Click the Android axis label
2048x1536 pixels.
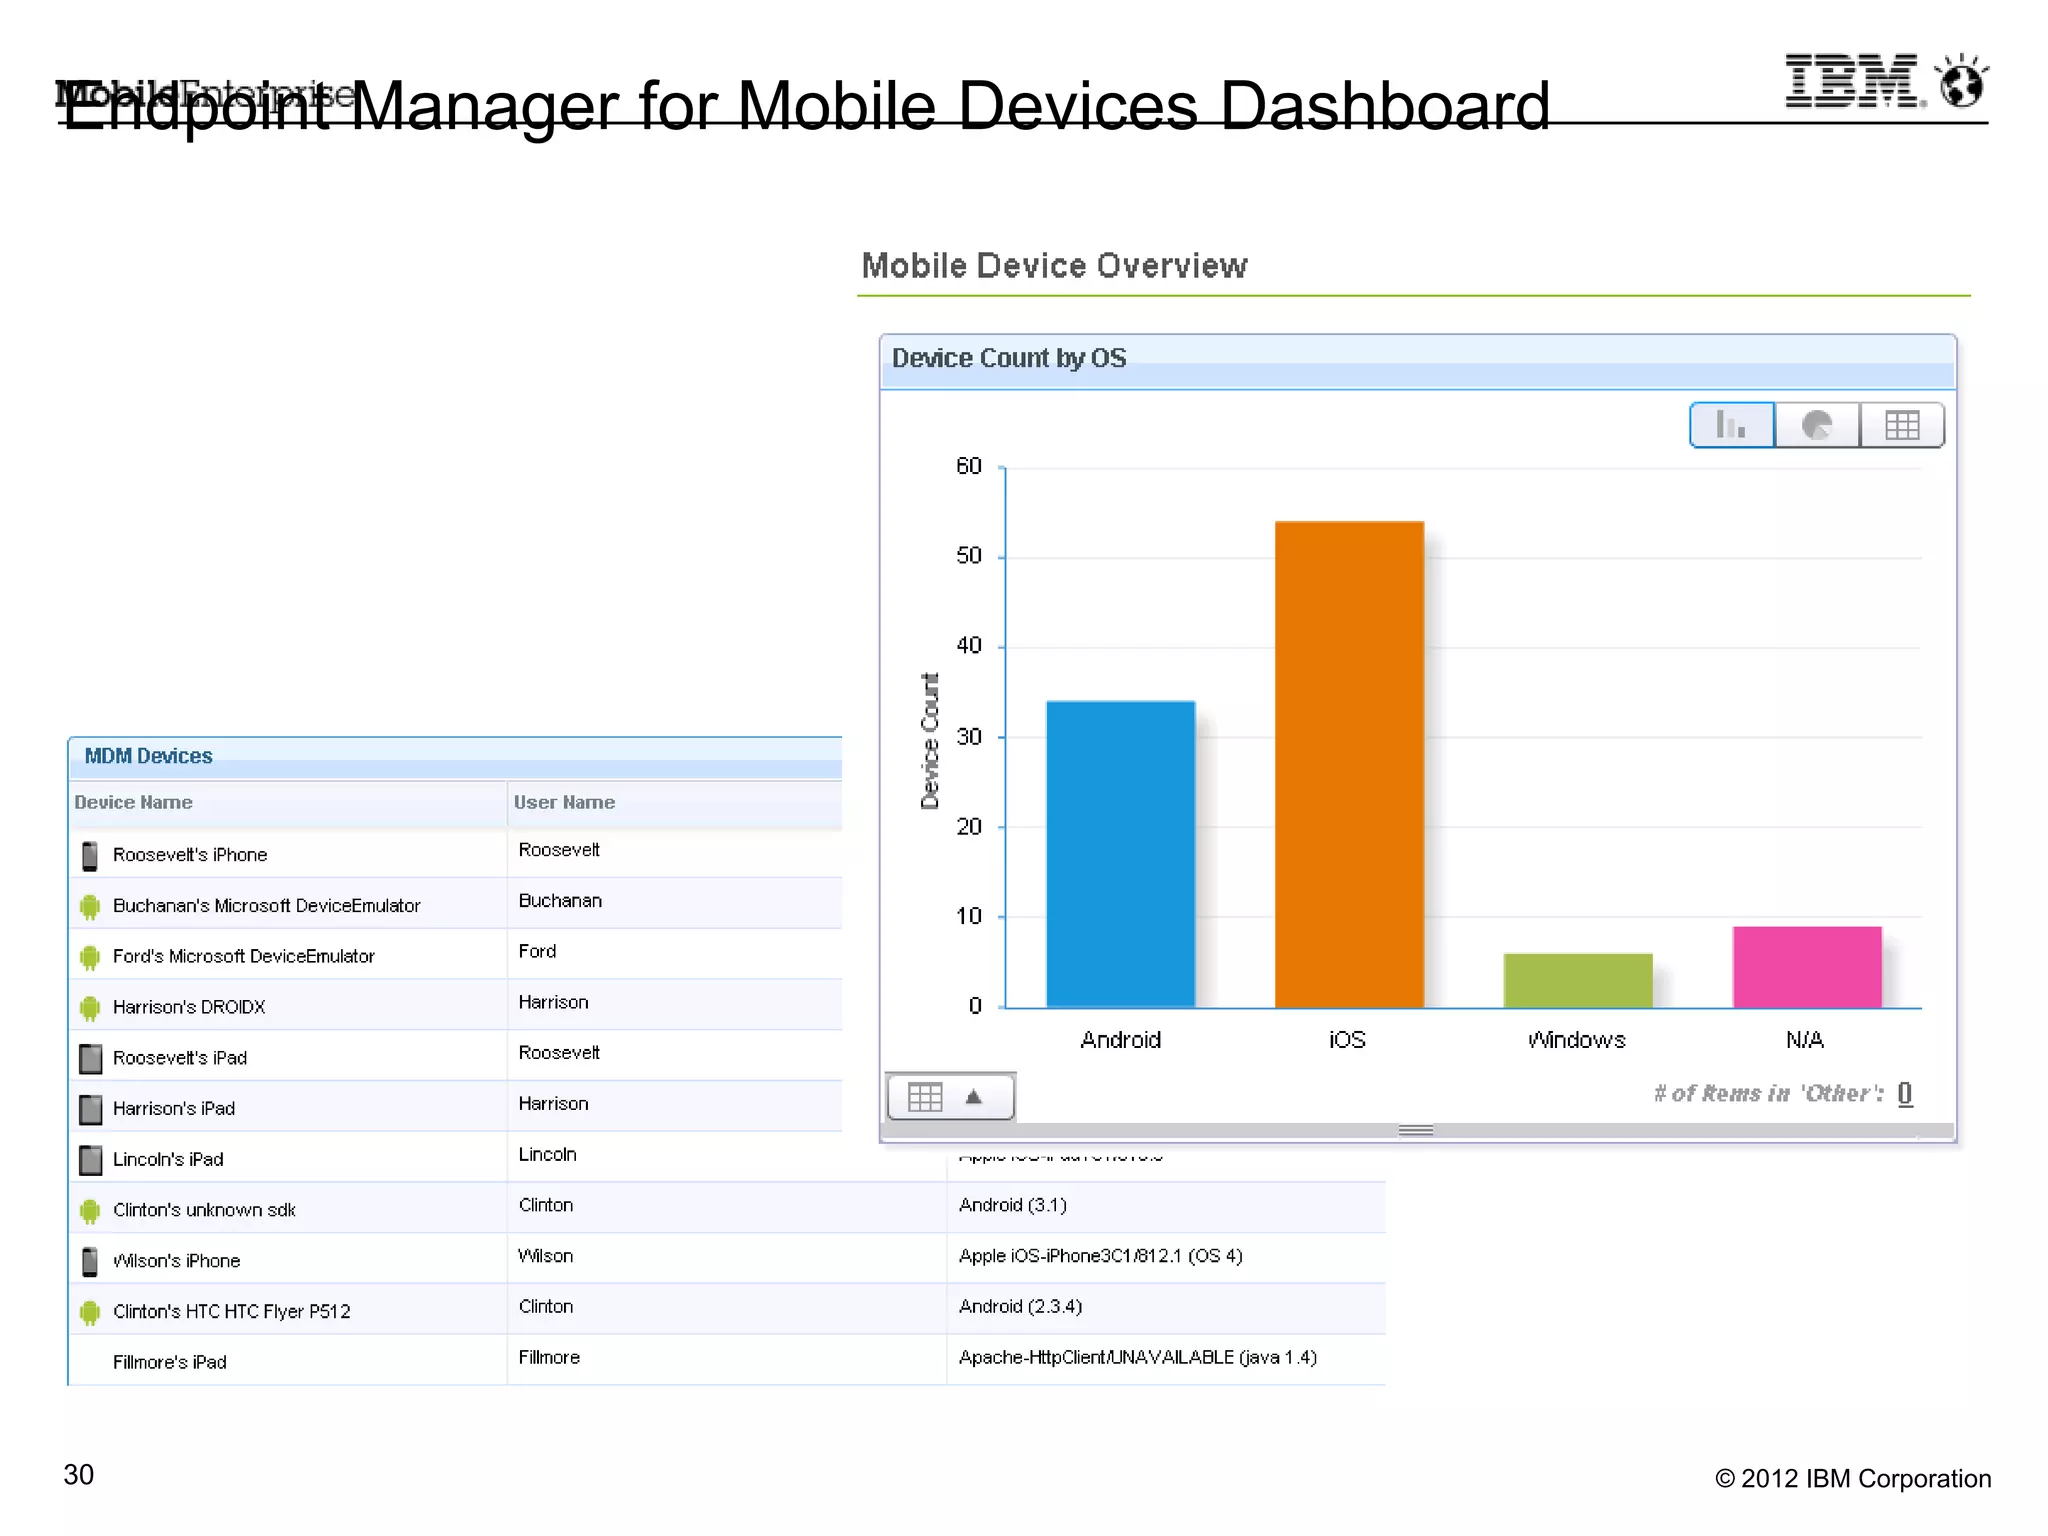click(1120, 1040)
